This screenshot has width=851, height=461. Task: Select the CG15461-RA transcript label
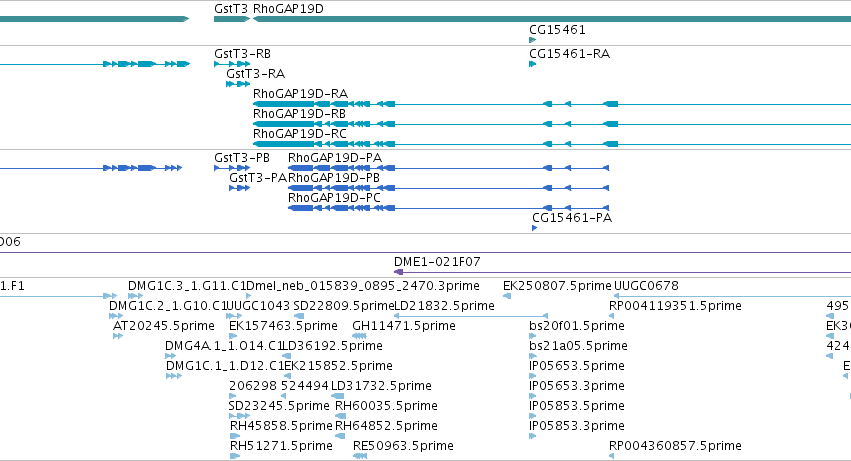[x=569, y=54]
